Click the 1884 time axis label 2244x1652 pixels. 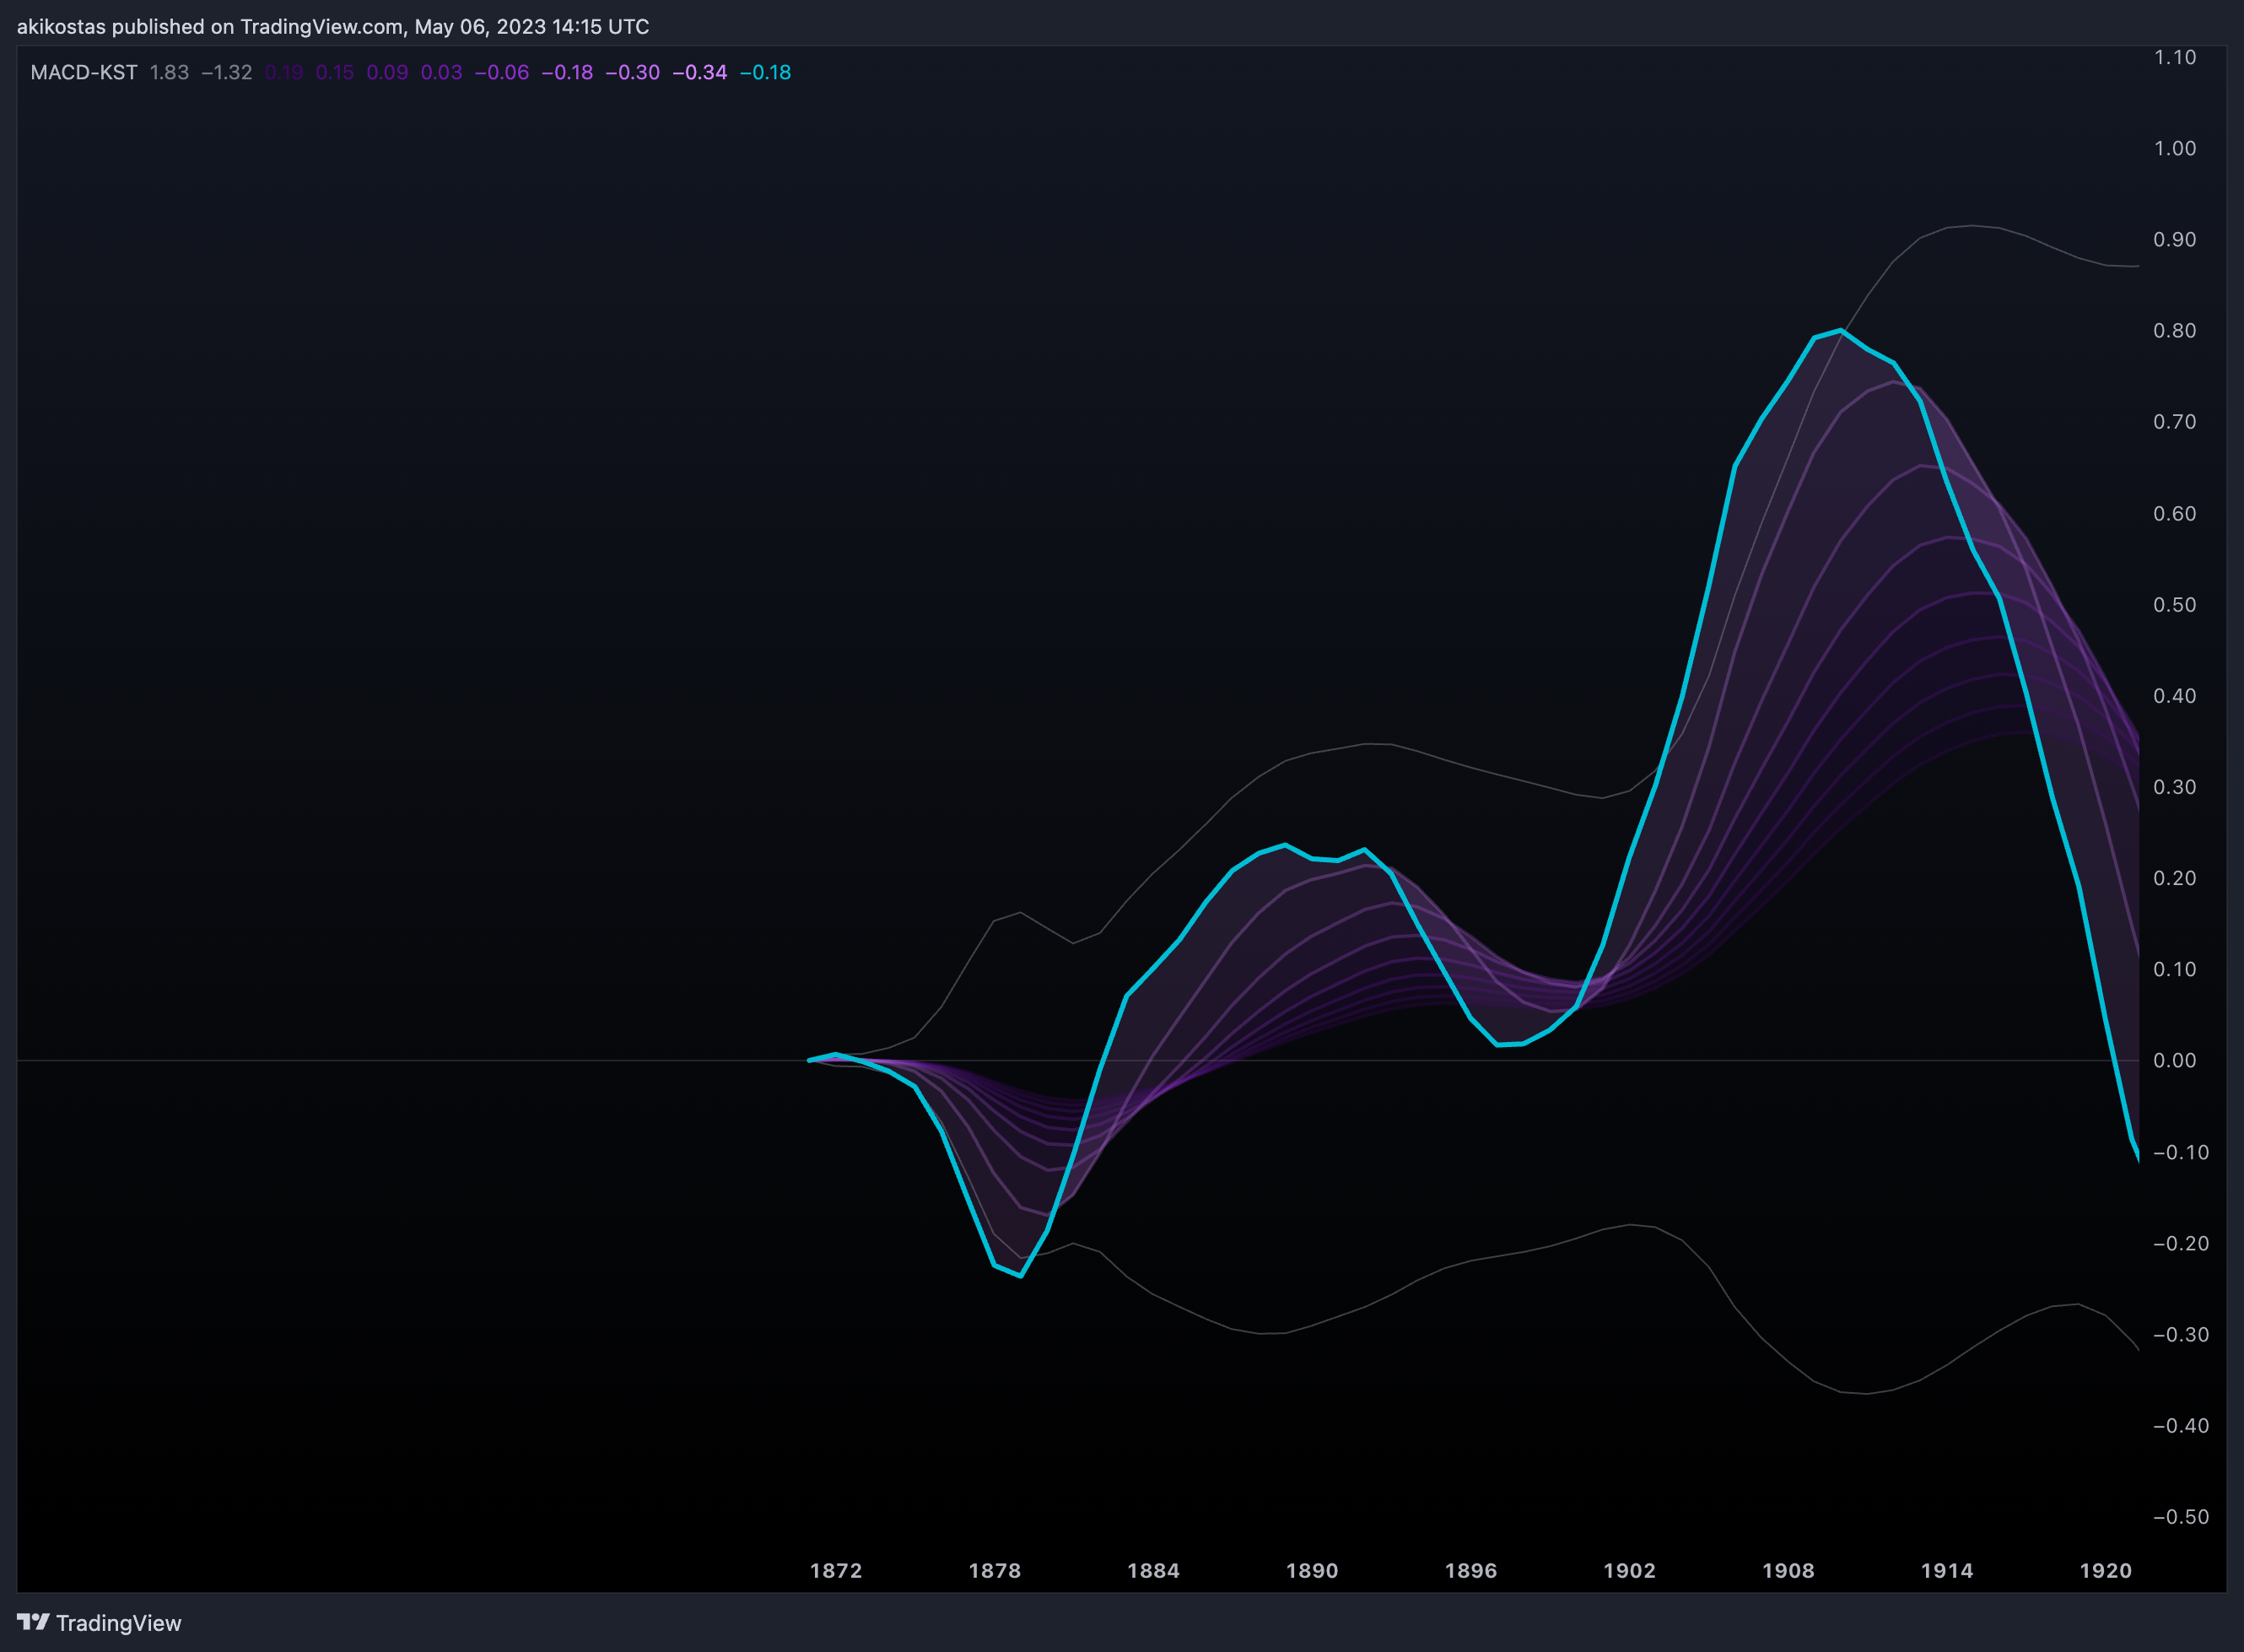[x=1153, y=1570]
